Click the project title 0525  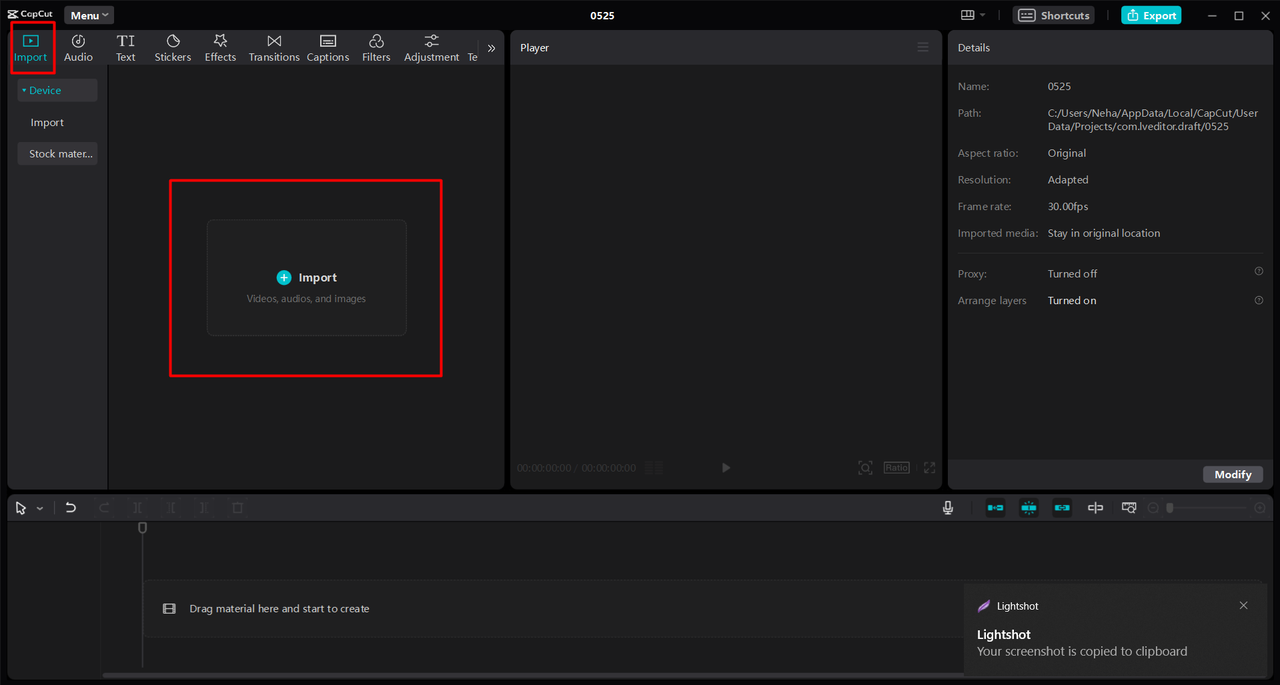[x=602, y=15]
